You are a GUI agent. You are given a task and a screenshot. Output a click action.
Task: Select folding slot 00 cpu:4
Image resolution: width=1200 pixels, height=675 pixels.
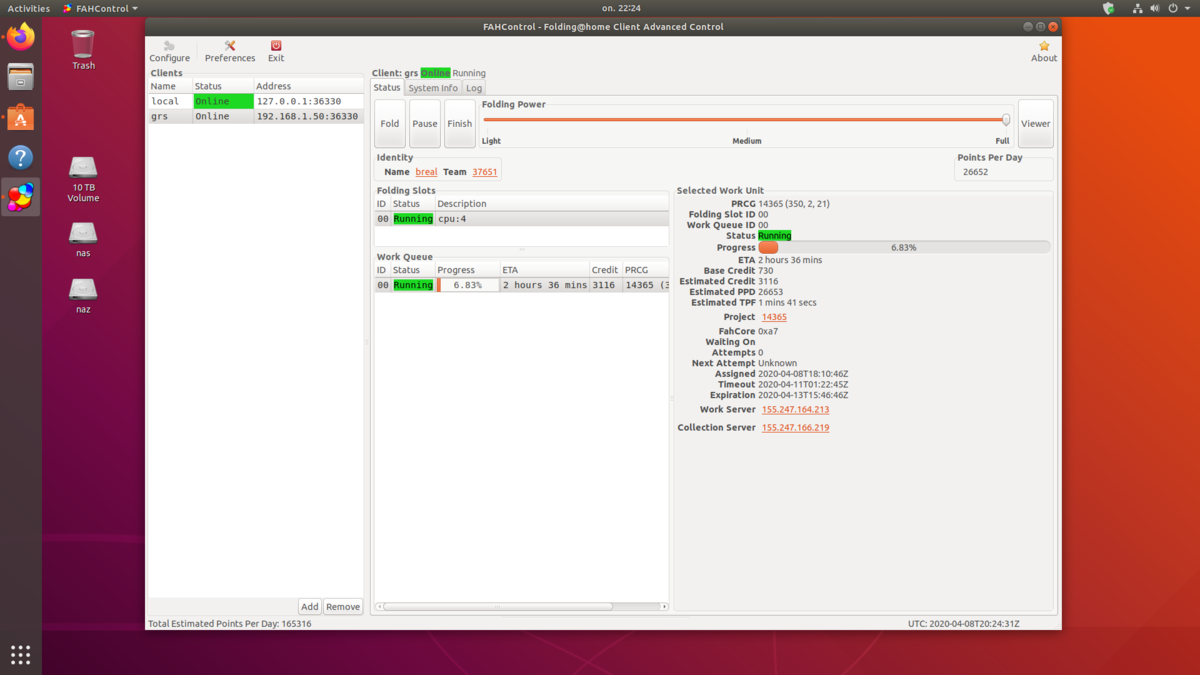(x=521, y=218)
